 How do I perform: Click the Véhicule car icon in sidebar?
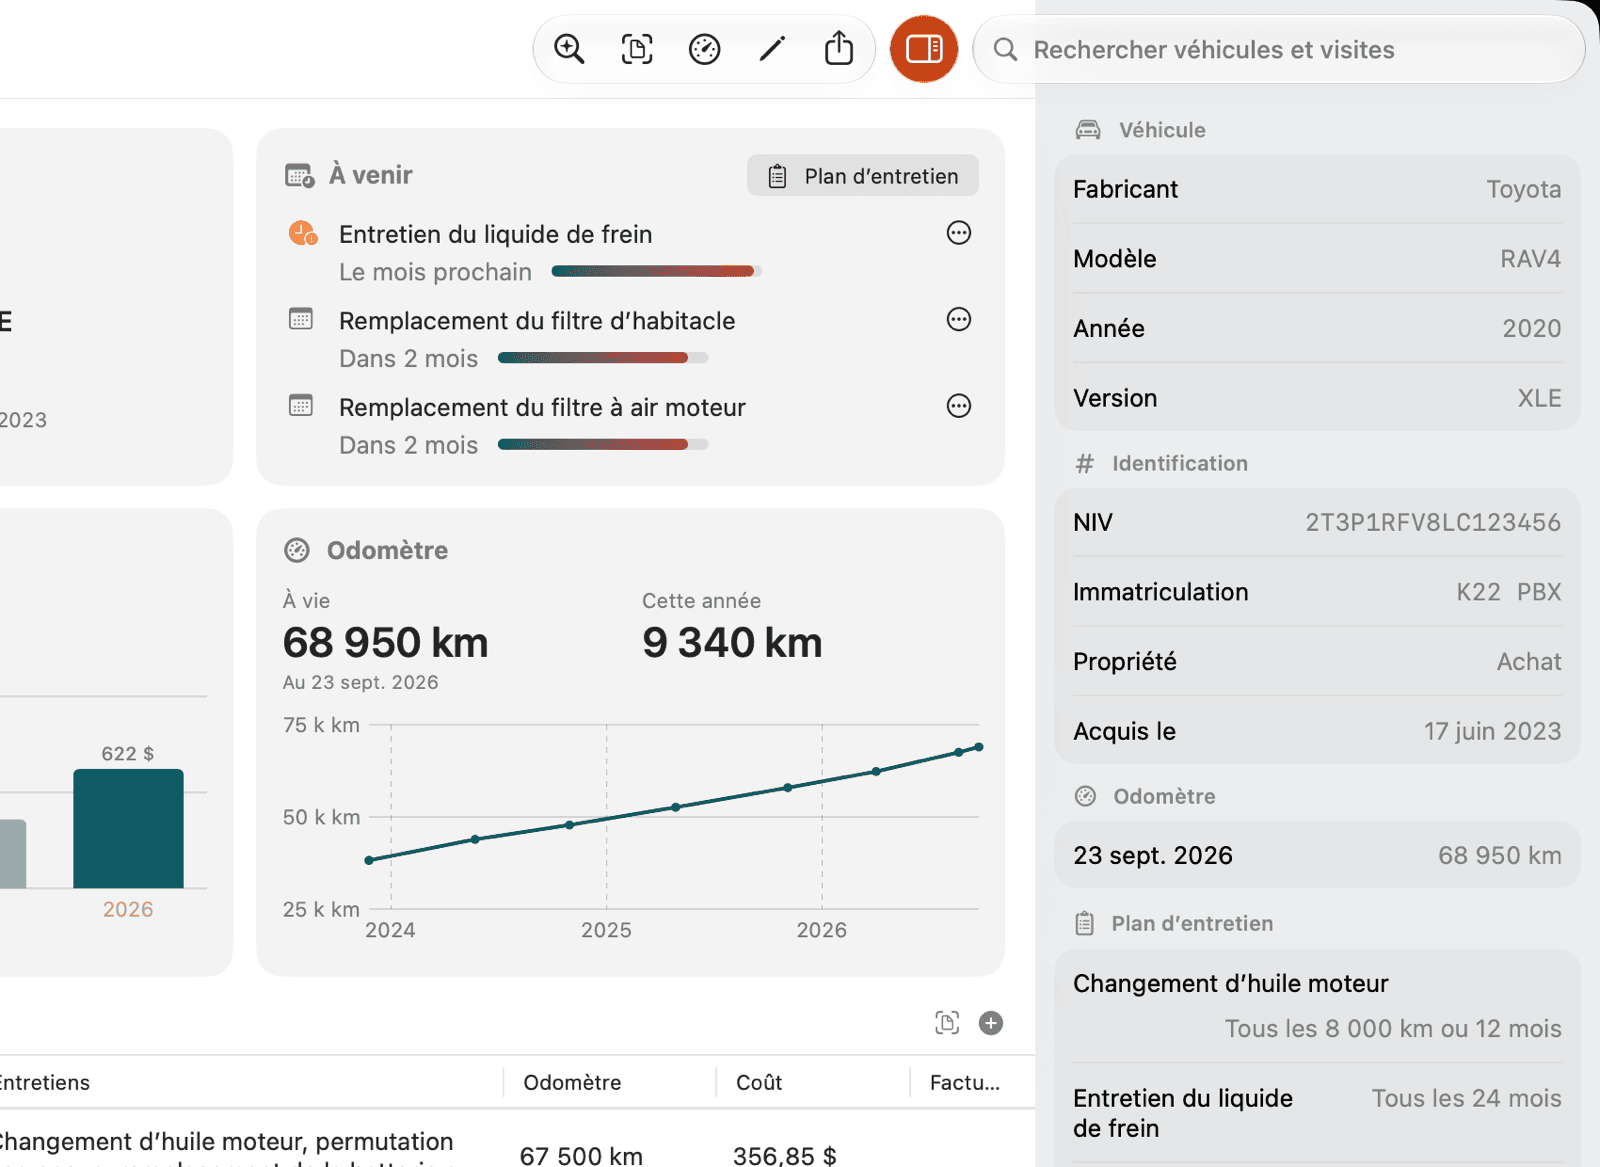click(x=1088, y=130)
